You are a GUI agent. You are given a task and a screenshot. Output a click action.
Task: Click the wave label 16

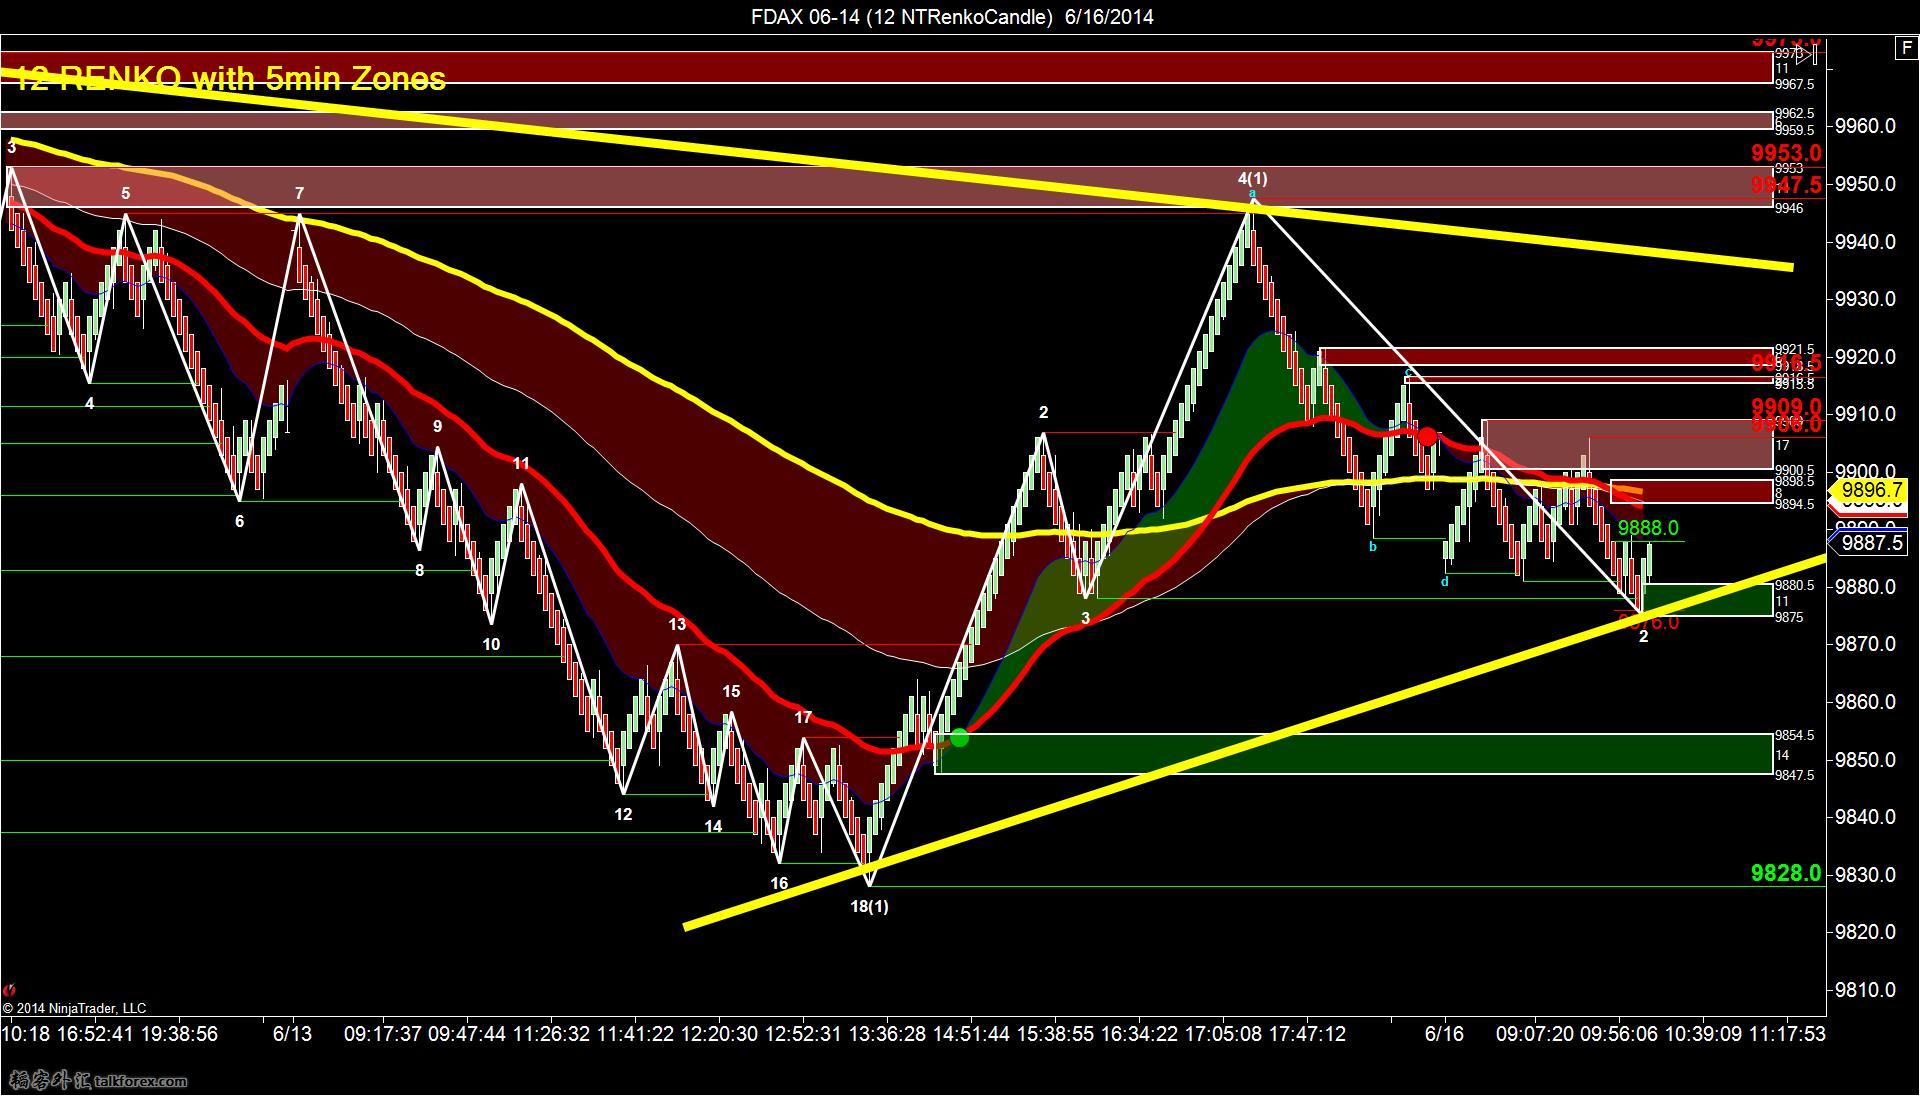pos(779,884)
